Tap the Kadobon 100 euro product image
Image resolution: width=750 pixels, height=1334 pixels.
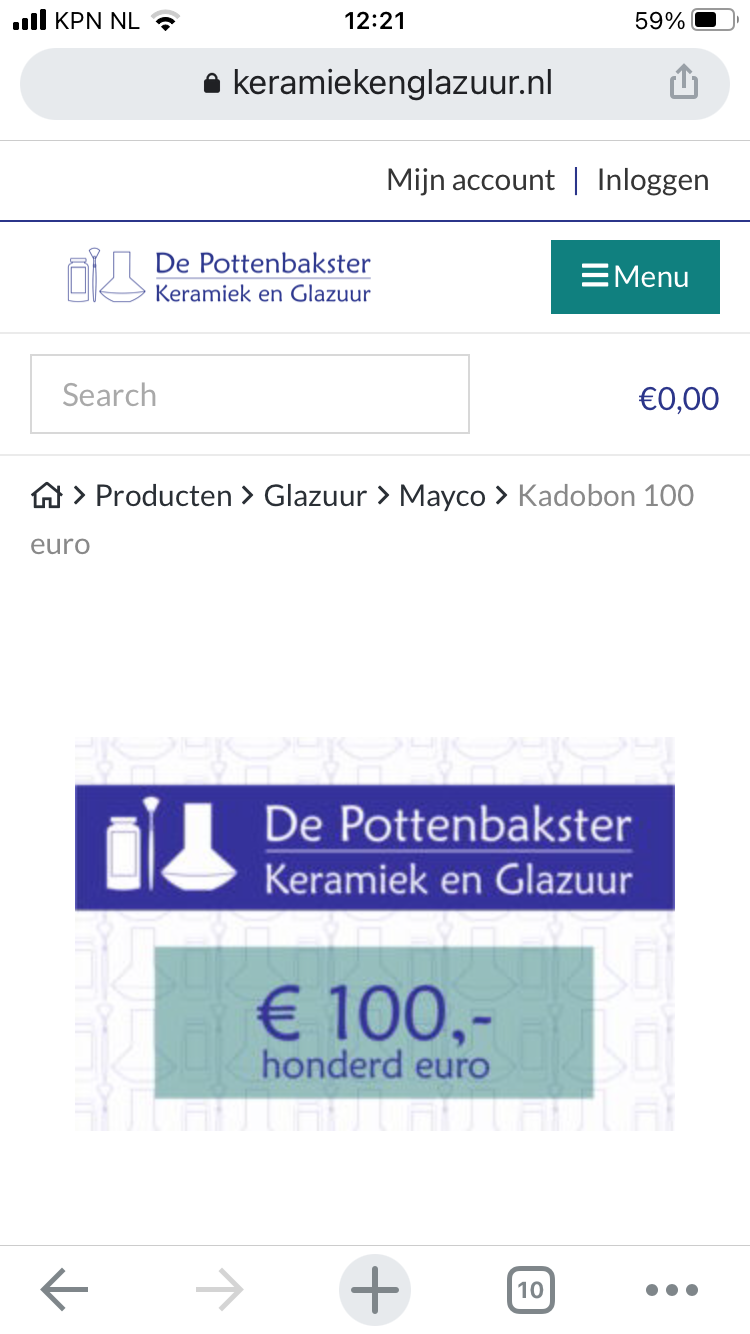pyautogui.click(x=375, y=934)
